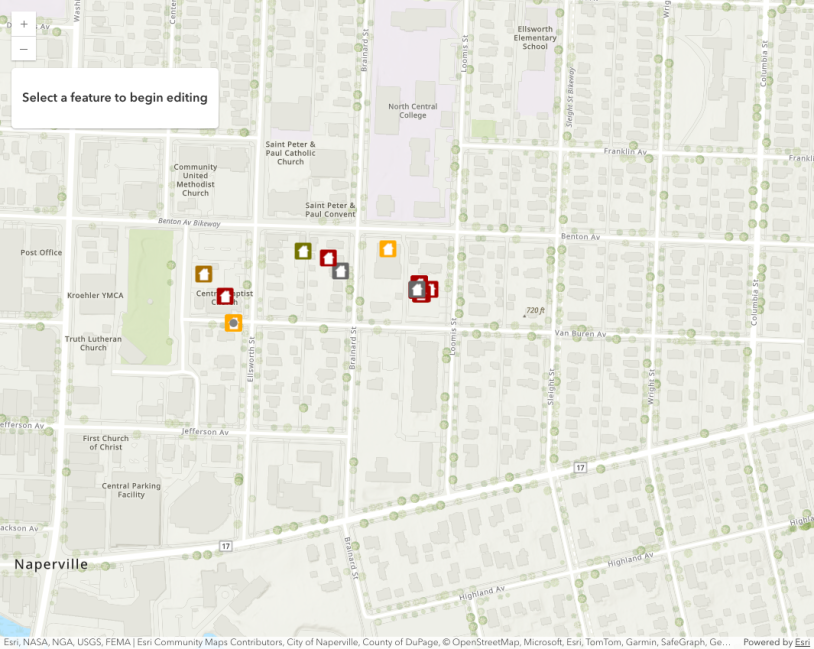Select the orange house marker near Brainard St
Viewport: 814px width, 649px height.
click(x=388, y=249)
